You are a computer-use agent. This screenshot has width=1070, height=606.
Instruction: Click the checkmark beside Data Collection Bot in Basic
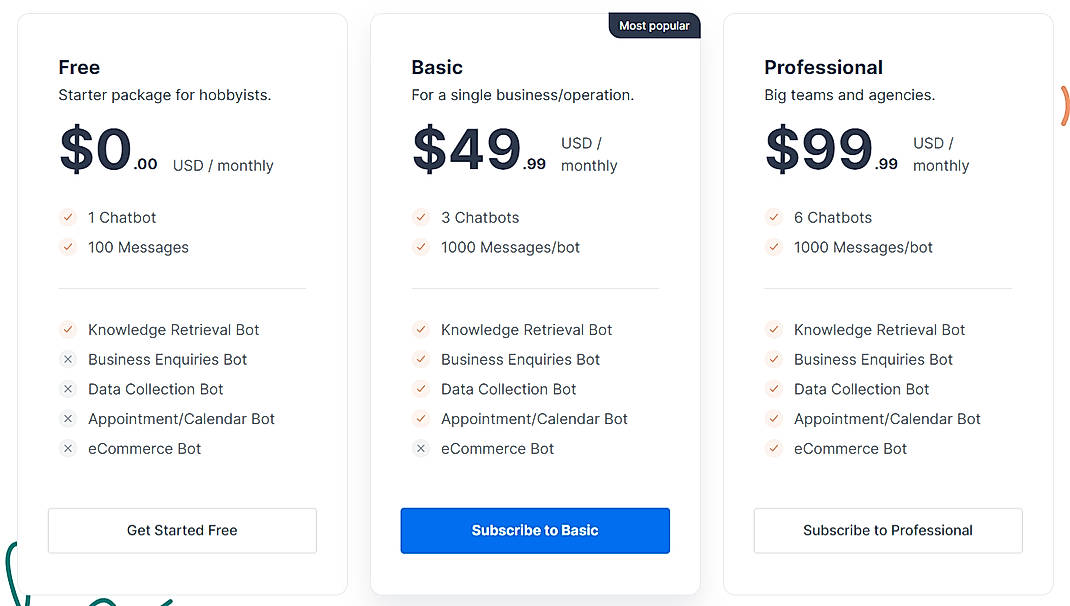pos(421,389)
